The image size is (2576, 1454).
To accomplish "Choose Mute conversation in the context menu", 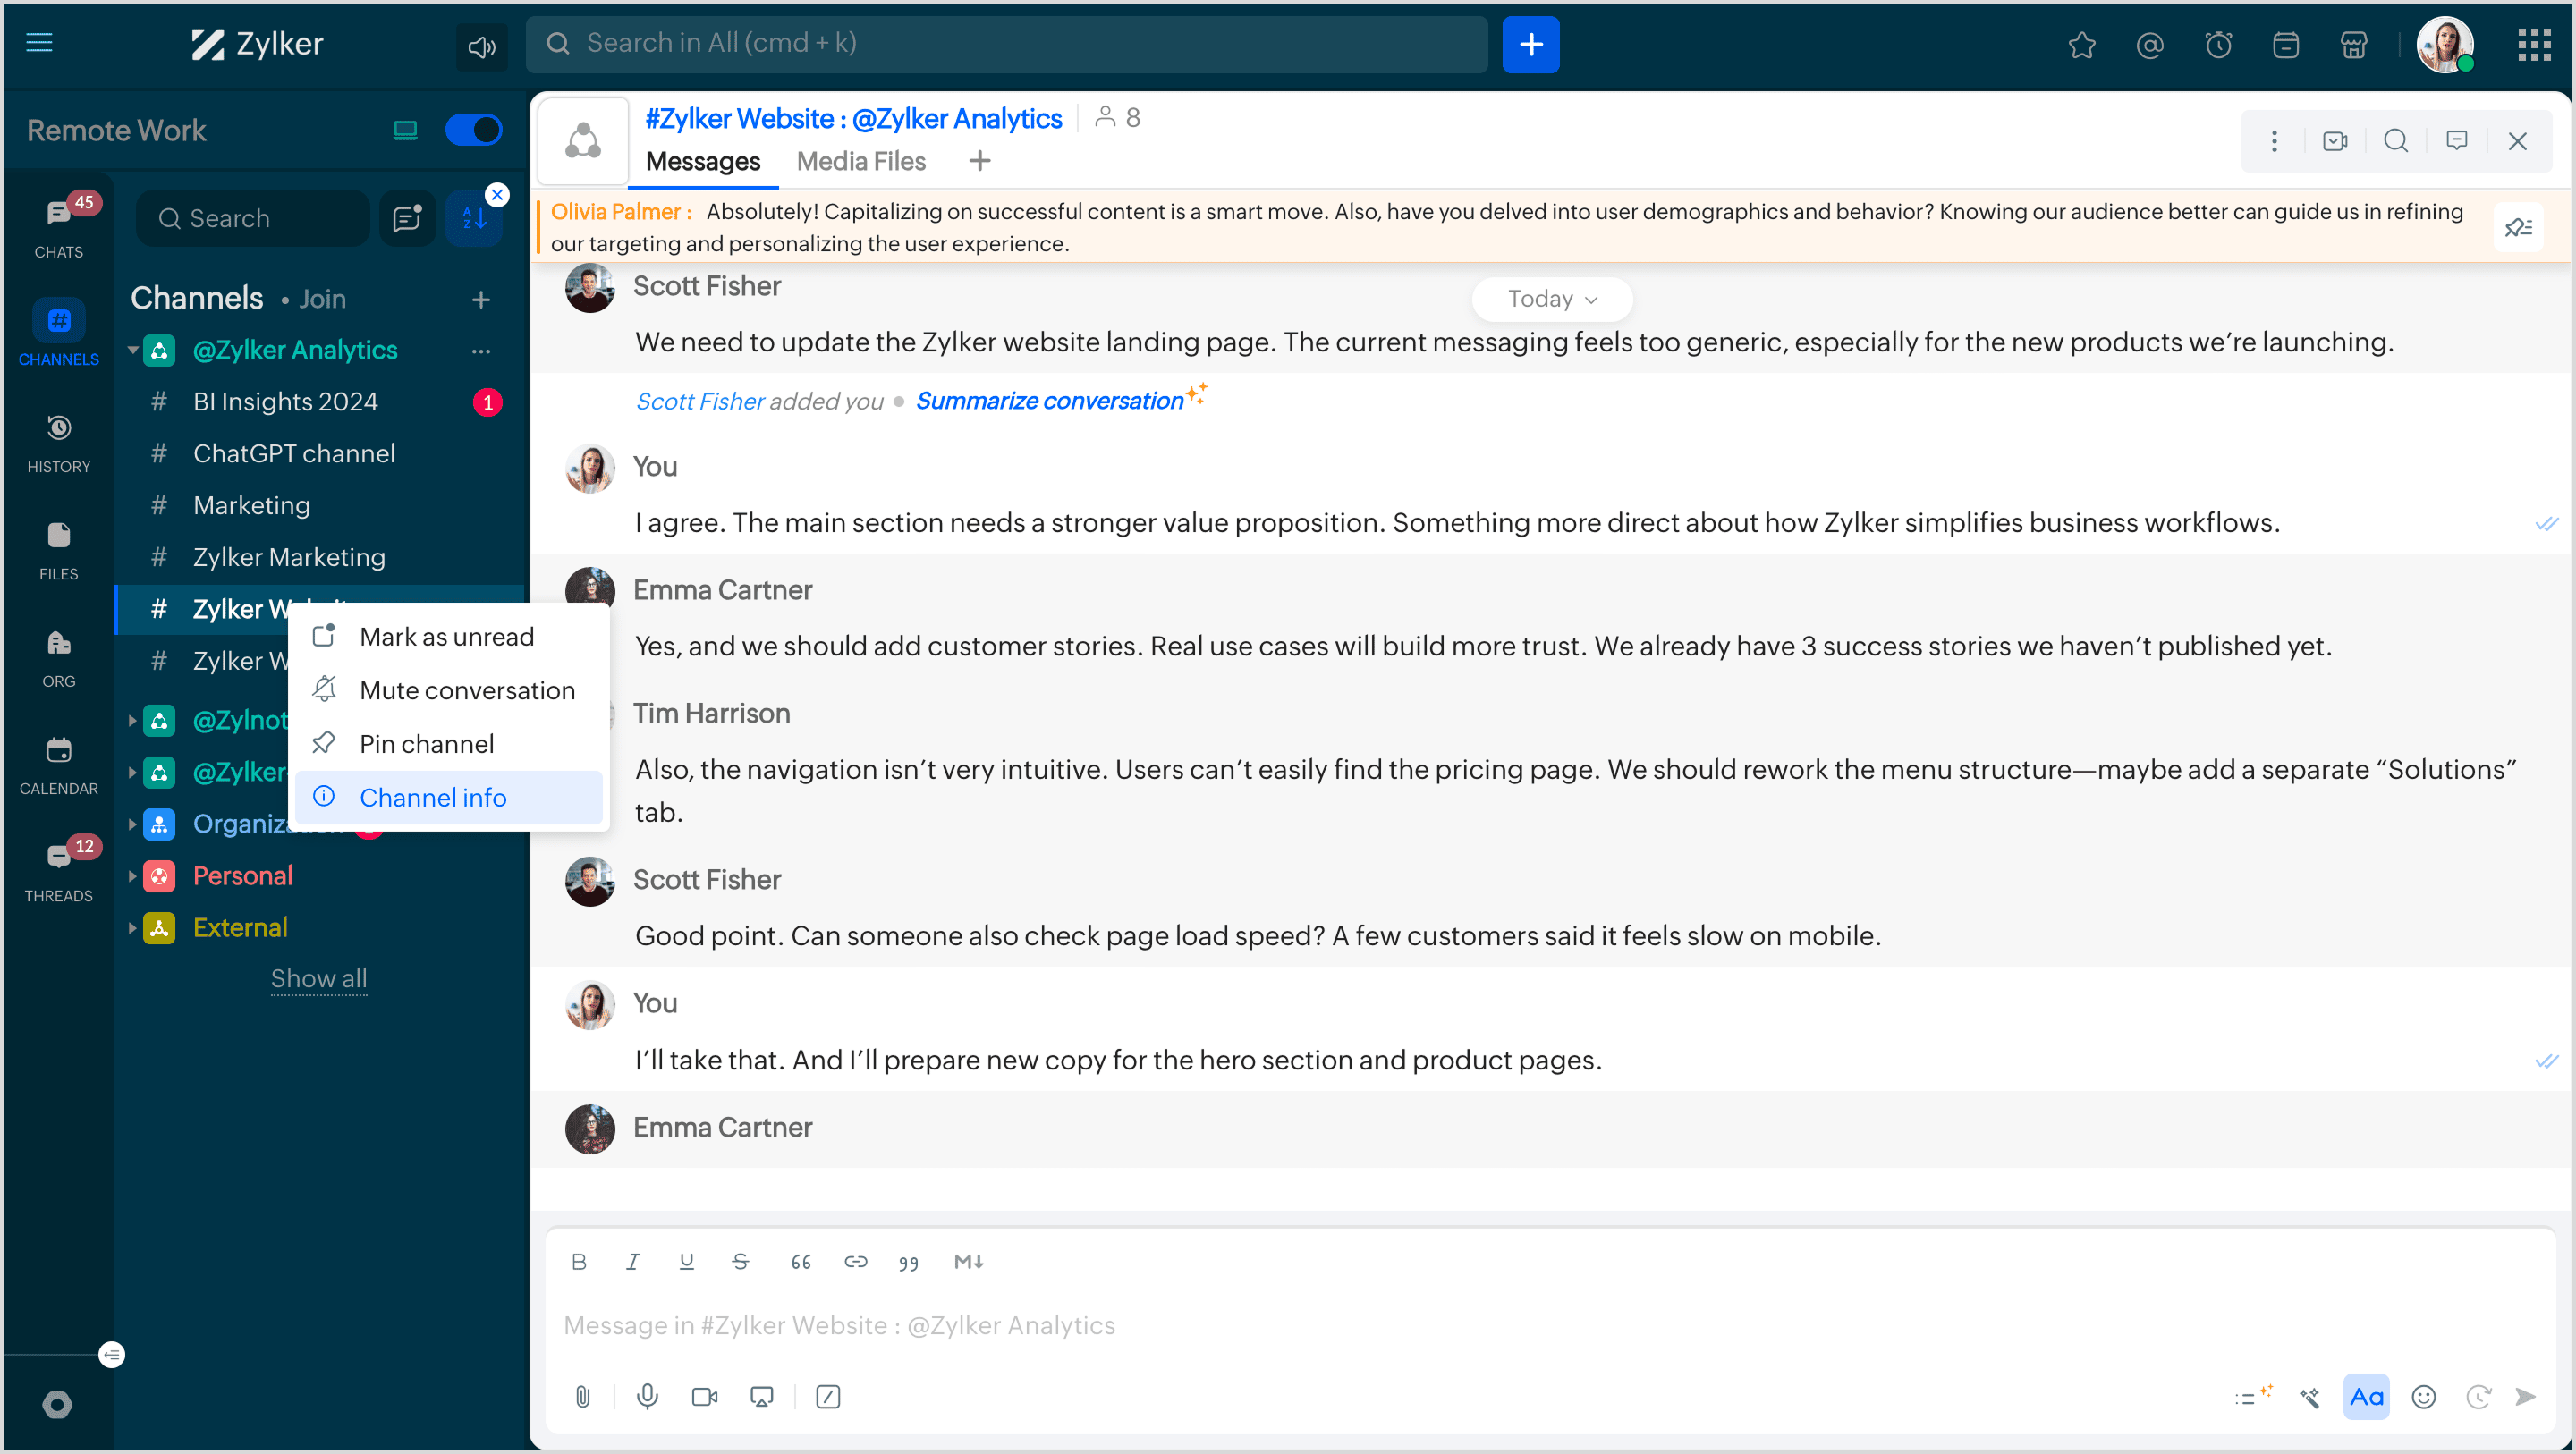I will point(466,690).
